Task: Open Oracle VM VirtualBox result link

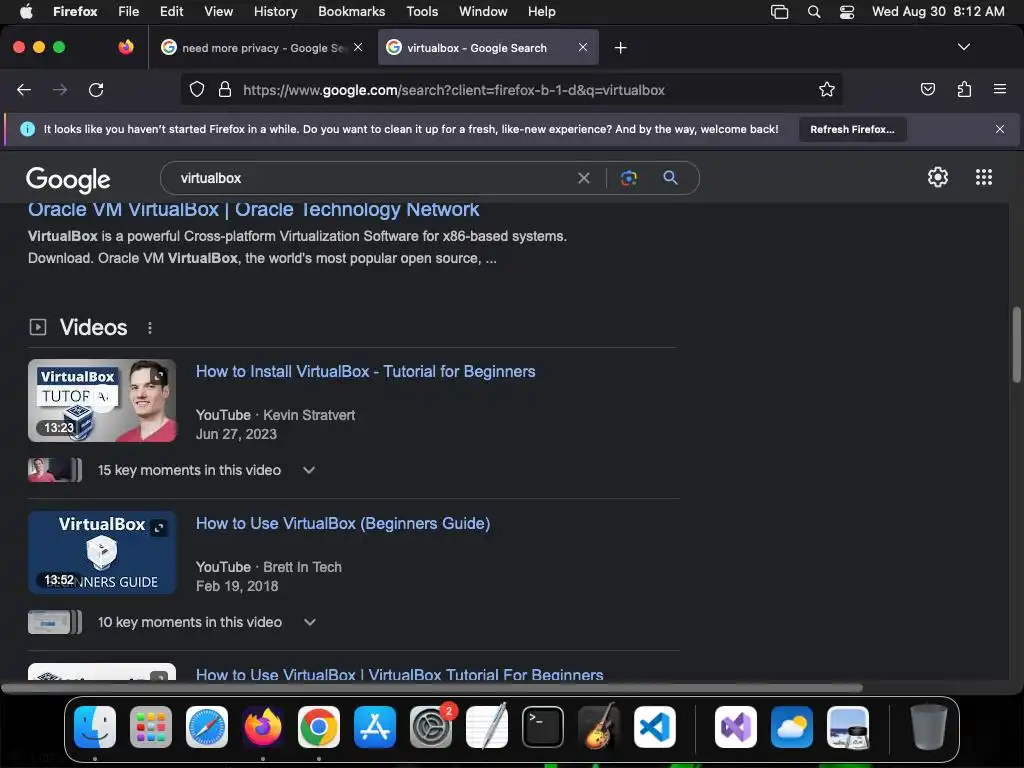Action: (253, 209)
